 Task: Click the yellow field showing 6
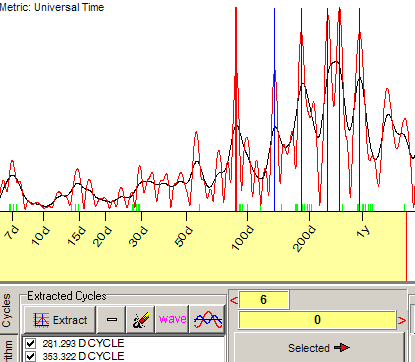click(x=264, y=299)
